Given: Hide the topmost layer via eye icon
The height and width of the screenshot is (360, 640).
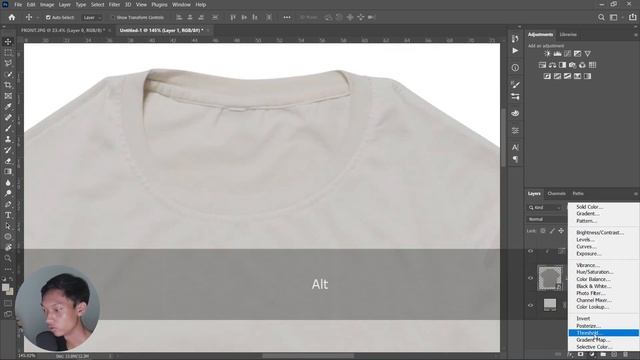Looking at the screenshot, I should [x=531, y=251].
